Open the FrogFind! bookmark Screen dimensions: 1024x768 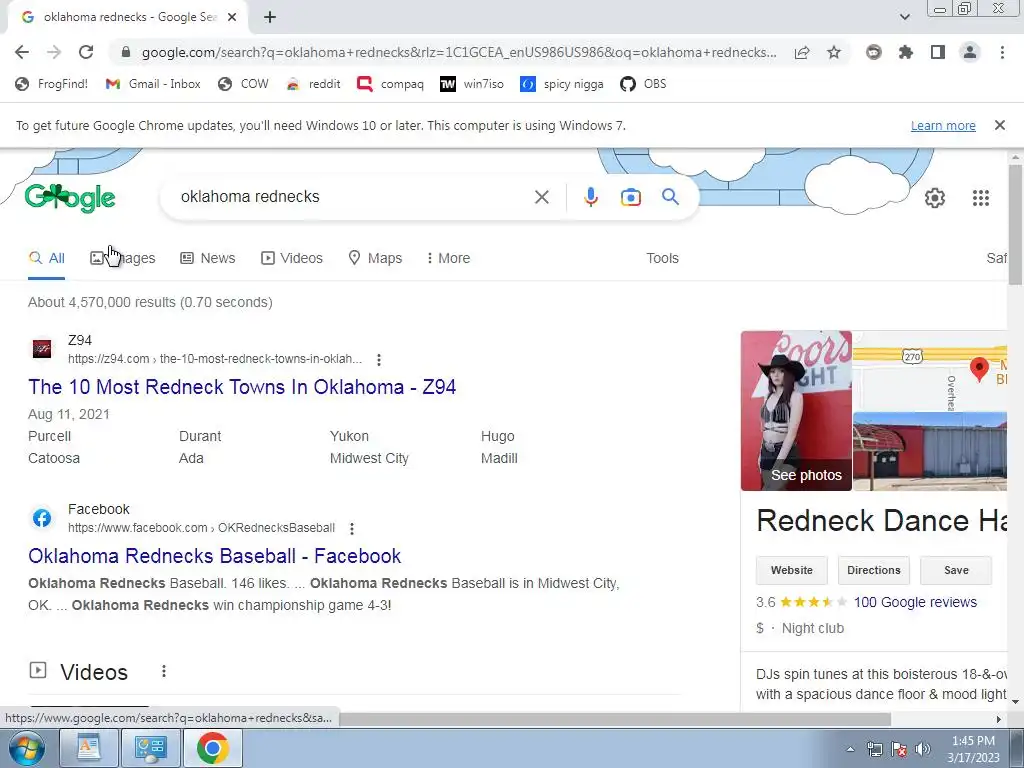coord(52,84)
